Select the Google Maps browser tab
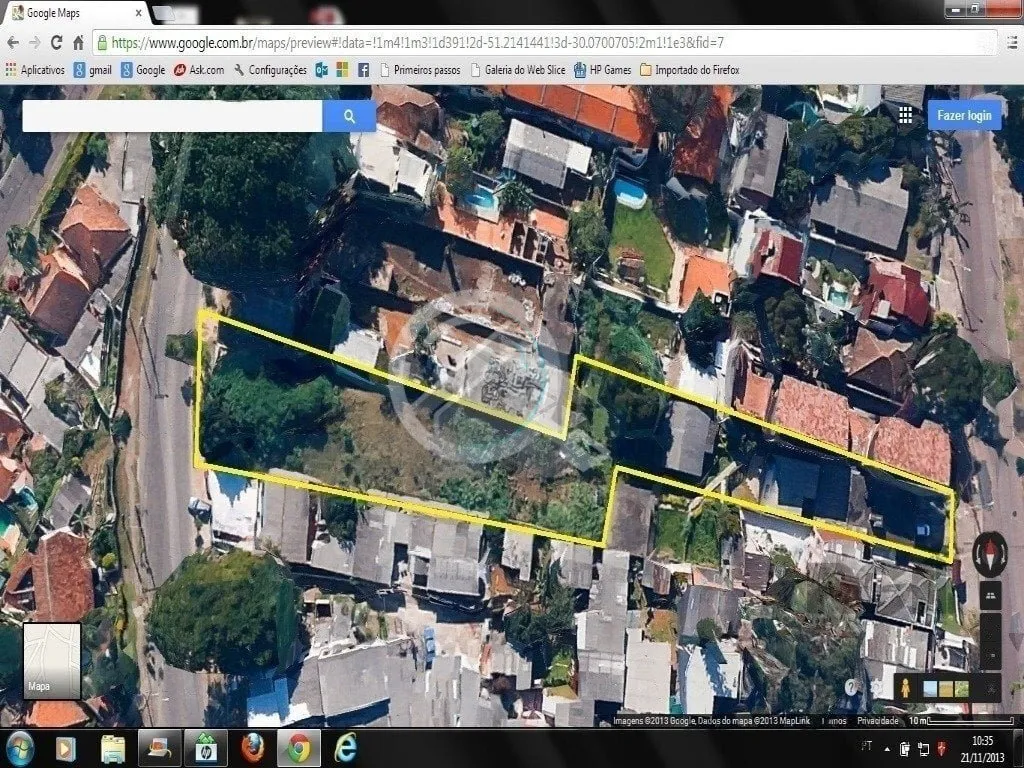 coord(75,13)
